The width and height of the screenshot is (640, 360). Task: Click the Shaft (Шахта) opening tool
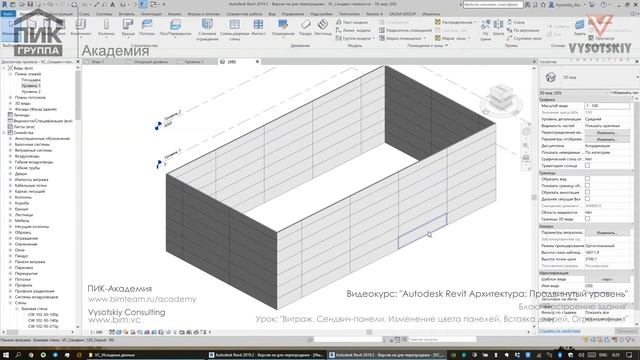(x=498, y=27)
